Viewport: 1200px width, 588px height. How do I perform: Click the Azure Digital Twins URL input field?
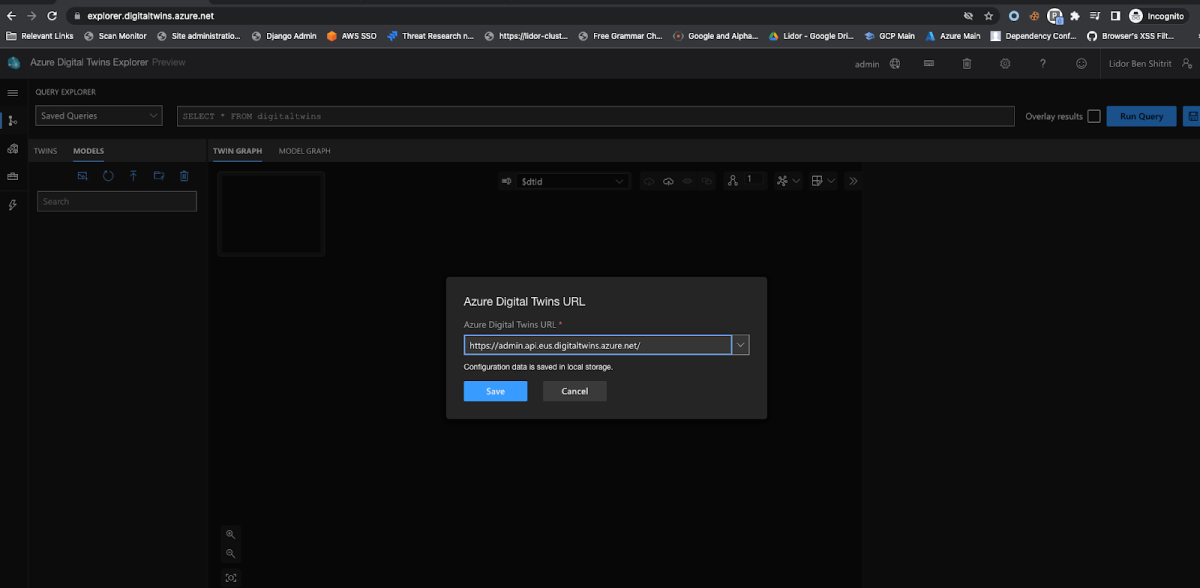tap(598, 345)
